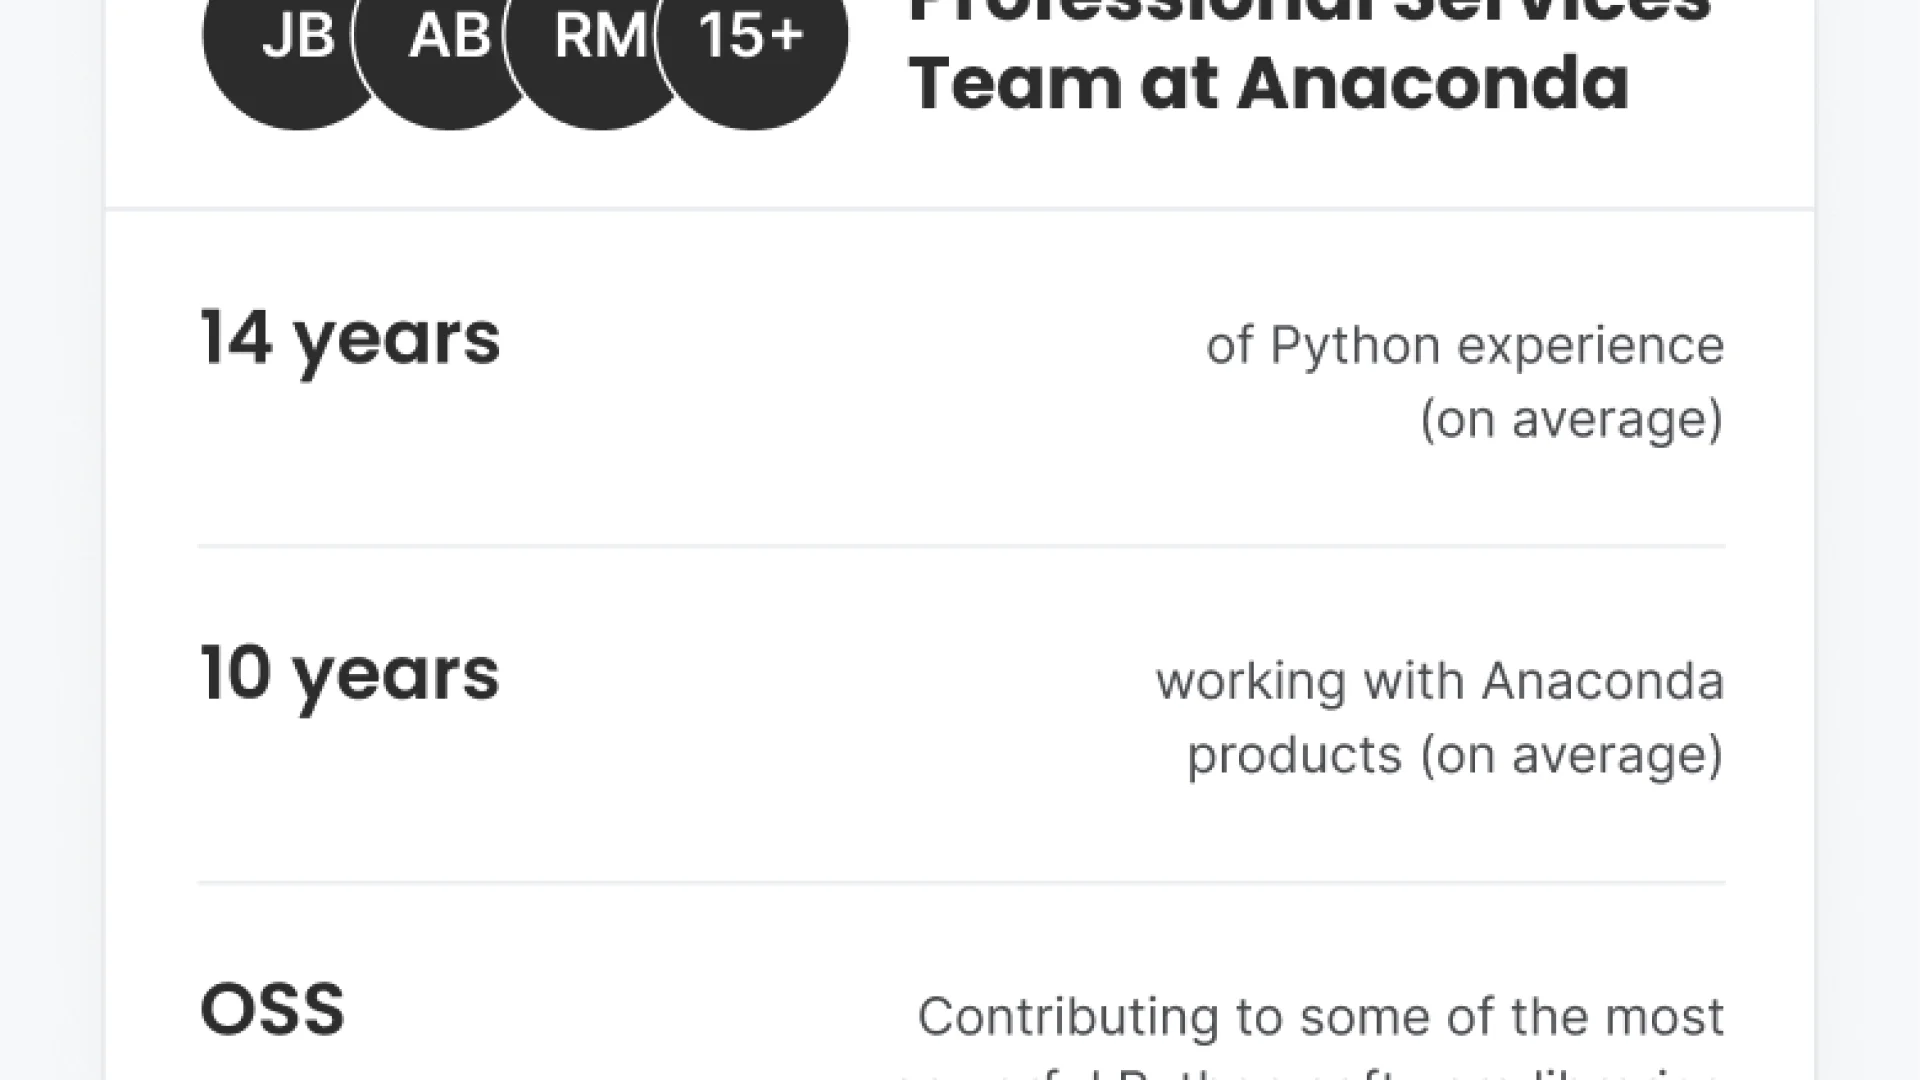This screenshot has height=1080, width=1920.
Task: Click the partially visible 'Professional Services' title
Action: (1310, 12)
